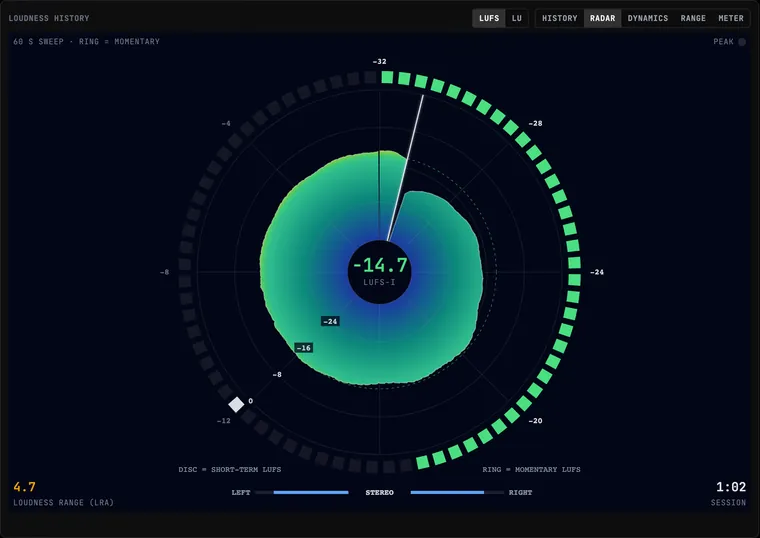760x538 pixels.
Task: Click the STEREO label
Action: point(380,492)
